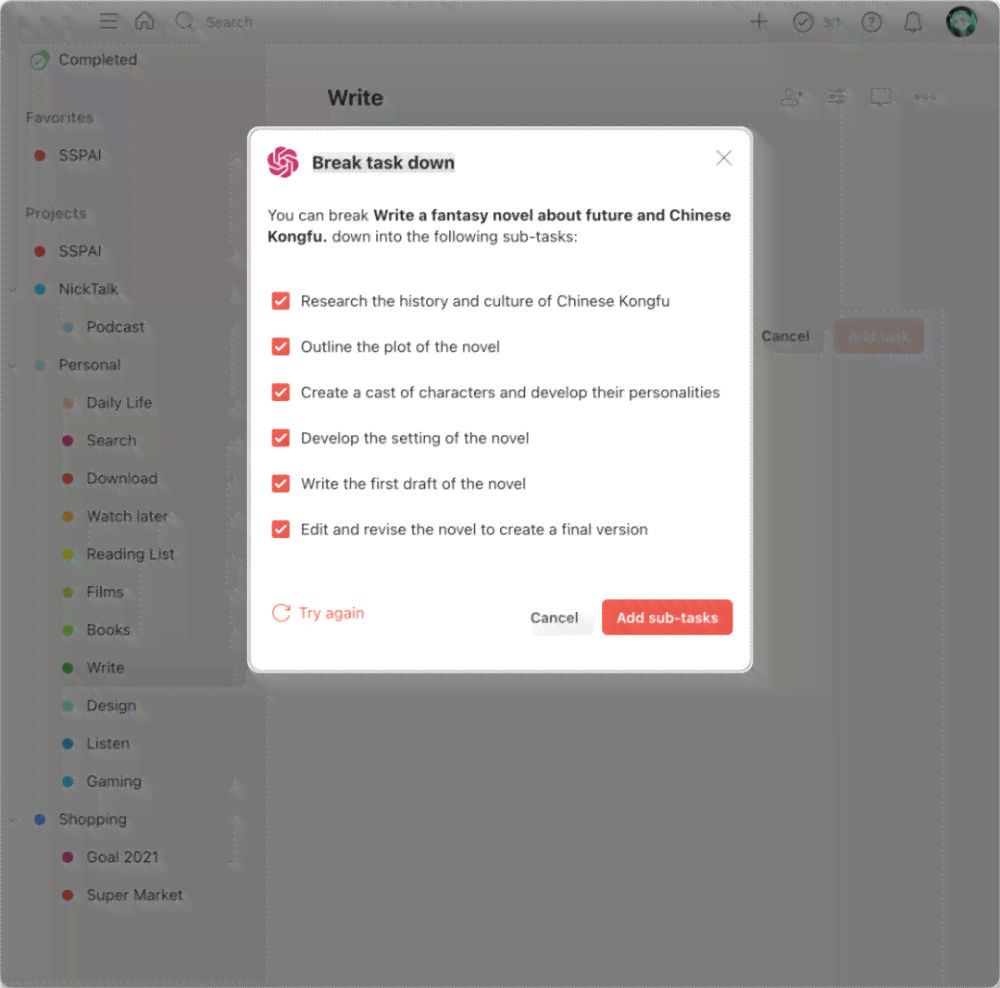The image size is (1000, 988).
Task: Open the Podcast project in sidebar
Action: [115, 327]
